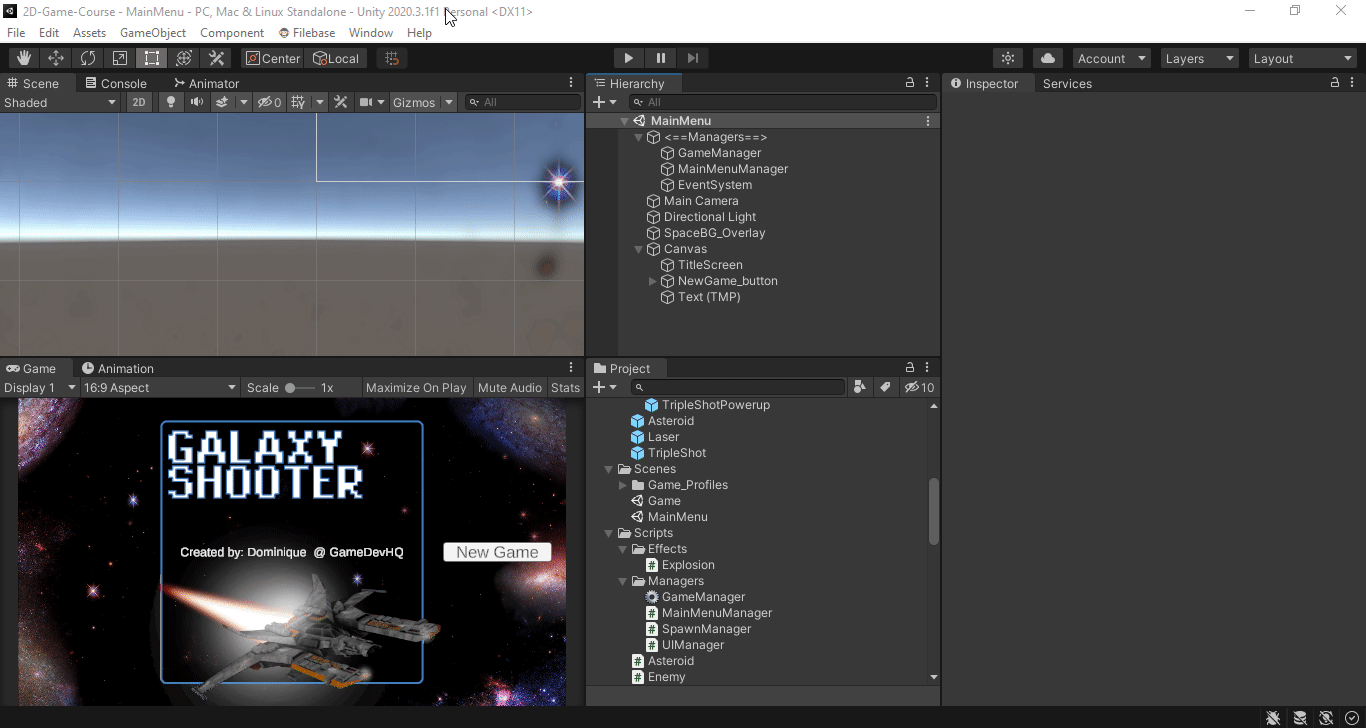Select the TripleShot prefab cube icon
Viewport: 1366px width, 728px height.
637,453
